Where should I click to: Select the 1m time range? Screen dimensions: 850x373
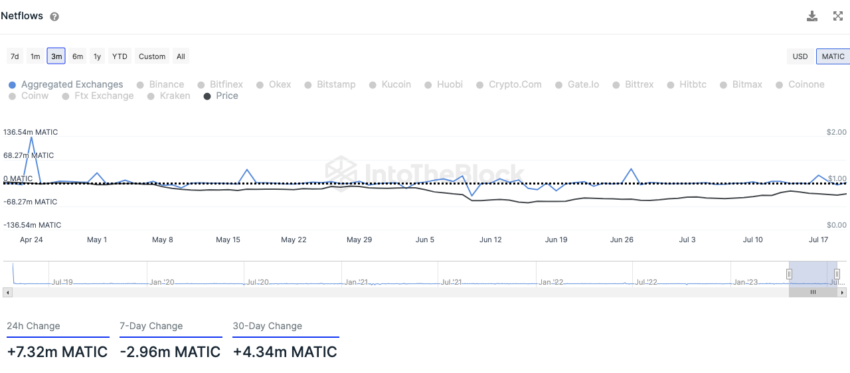tap(35, 56)
